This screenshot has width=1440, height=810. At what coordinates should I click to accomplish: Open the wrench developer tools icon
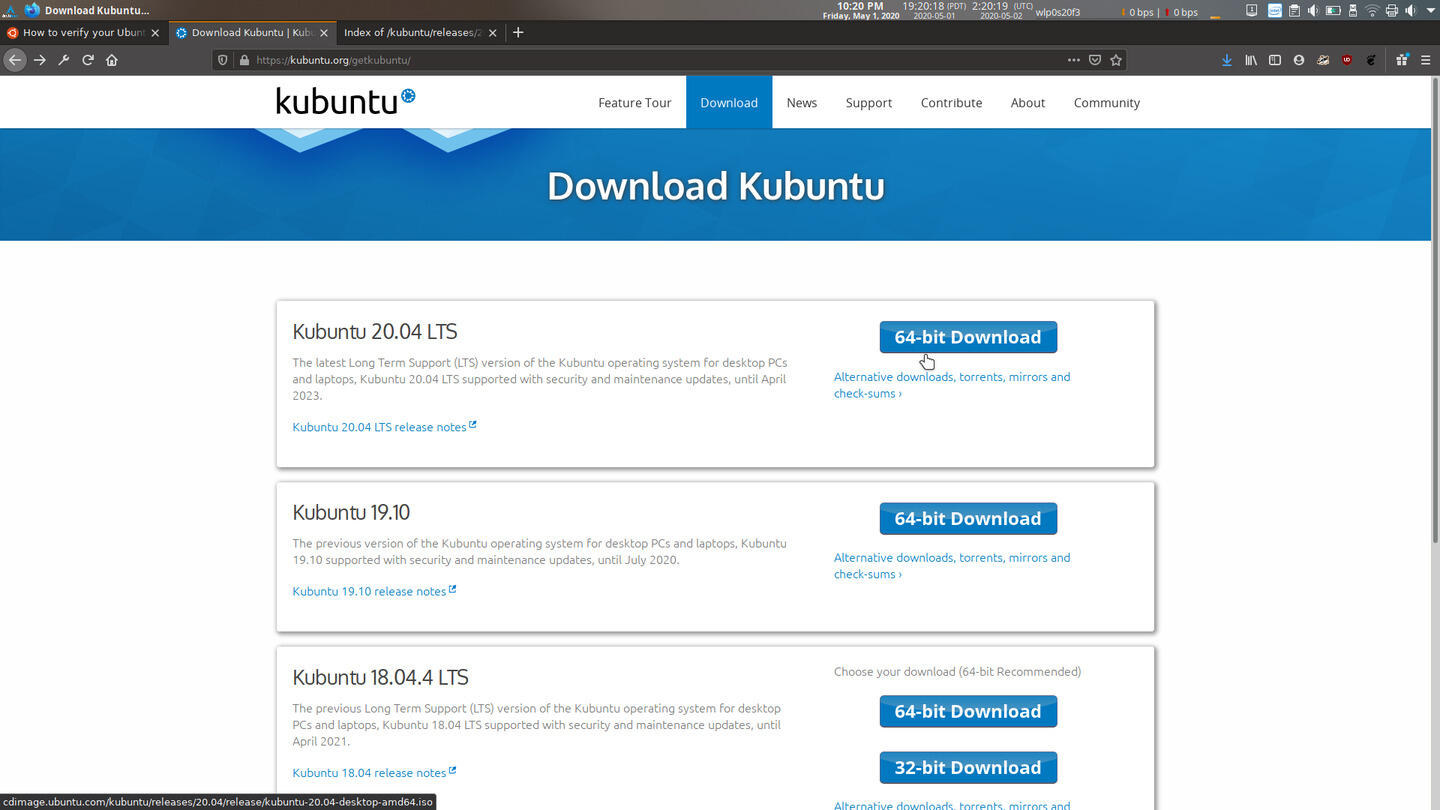[x=64, y=60]
